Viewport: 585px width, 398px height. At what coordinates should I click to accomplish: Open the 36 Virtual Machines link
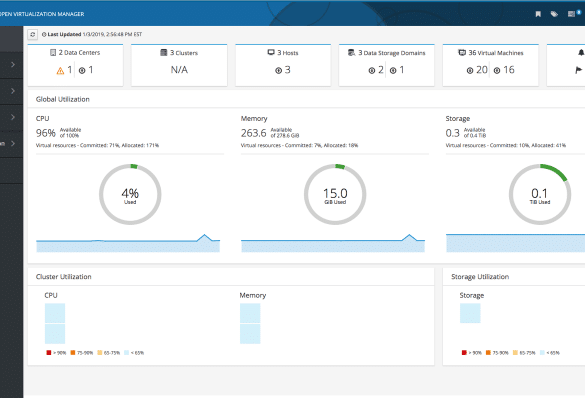(496, 53)
